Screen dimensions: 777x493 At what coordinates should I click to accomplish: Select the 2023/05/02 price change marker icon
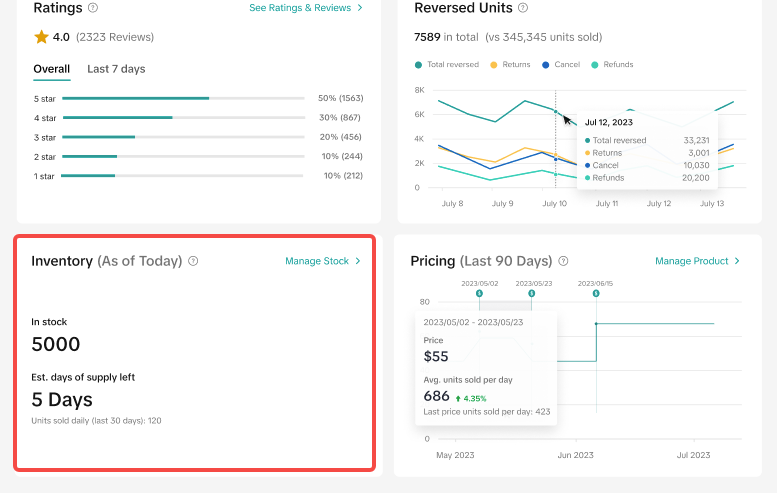tap(479, 293)
